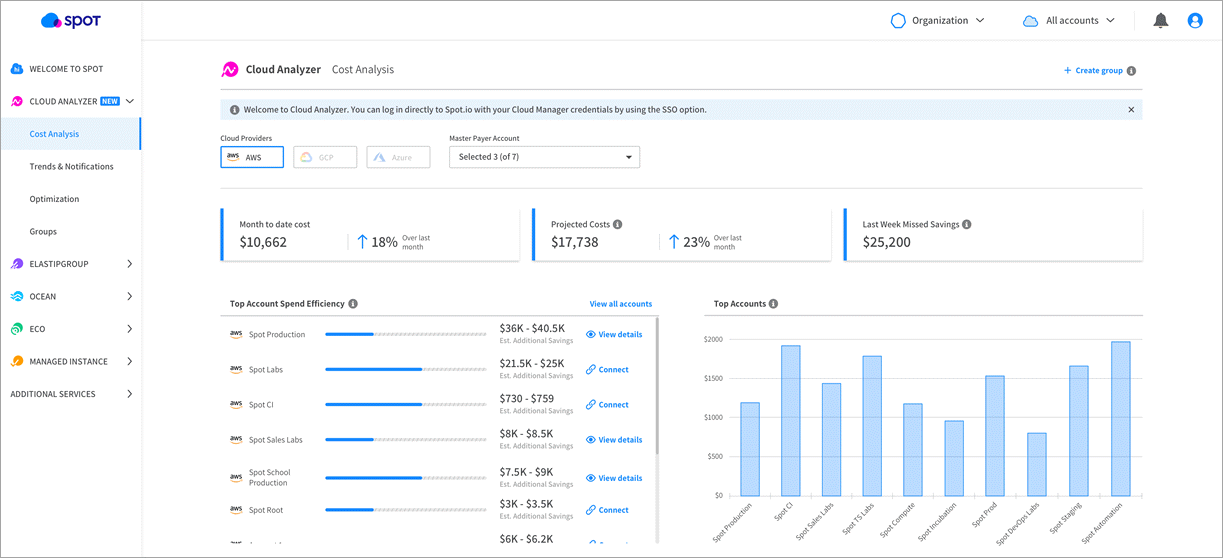
Task: Open Optimization page in sidebar
Action: 54,199
